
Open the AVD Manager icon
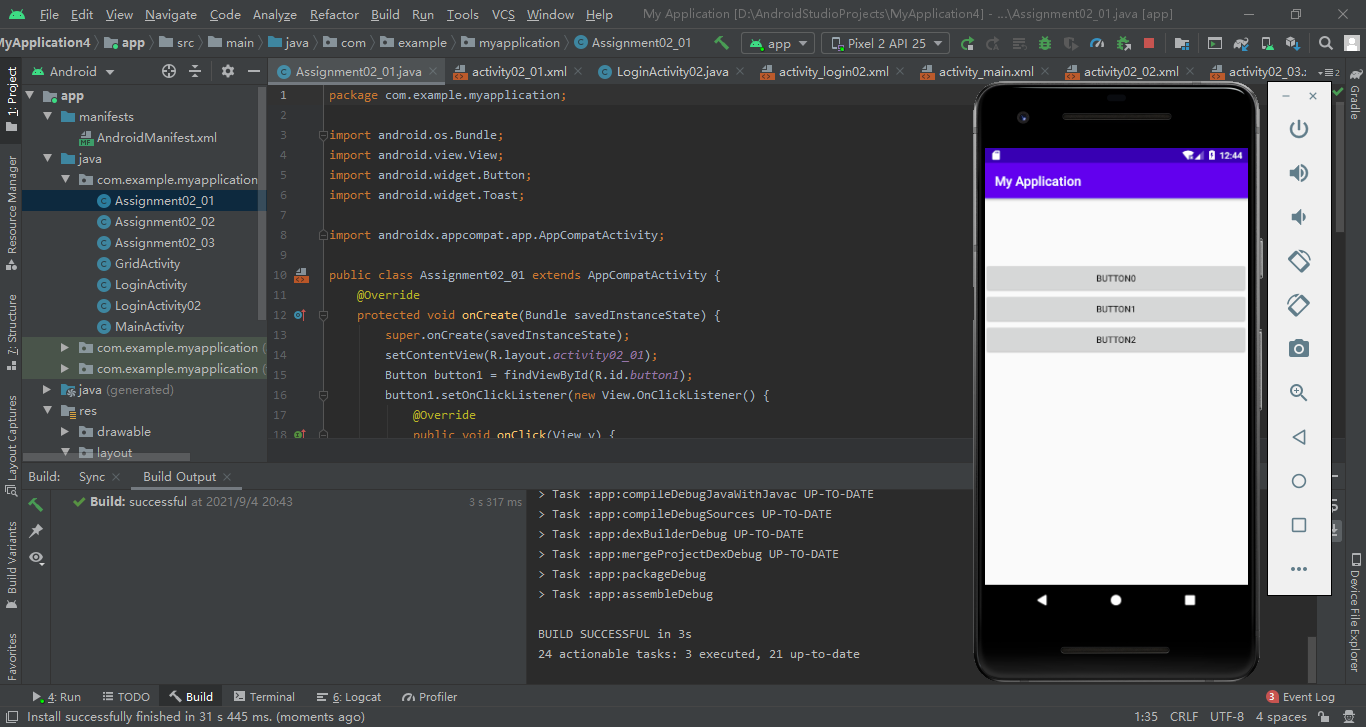coord(1266,43)
